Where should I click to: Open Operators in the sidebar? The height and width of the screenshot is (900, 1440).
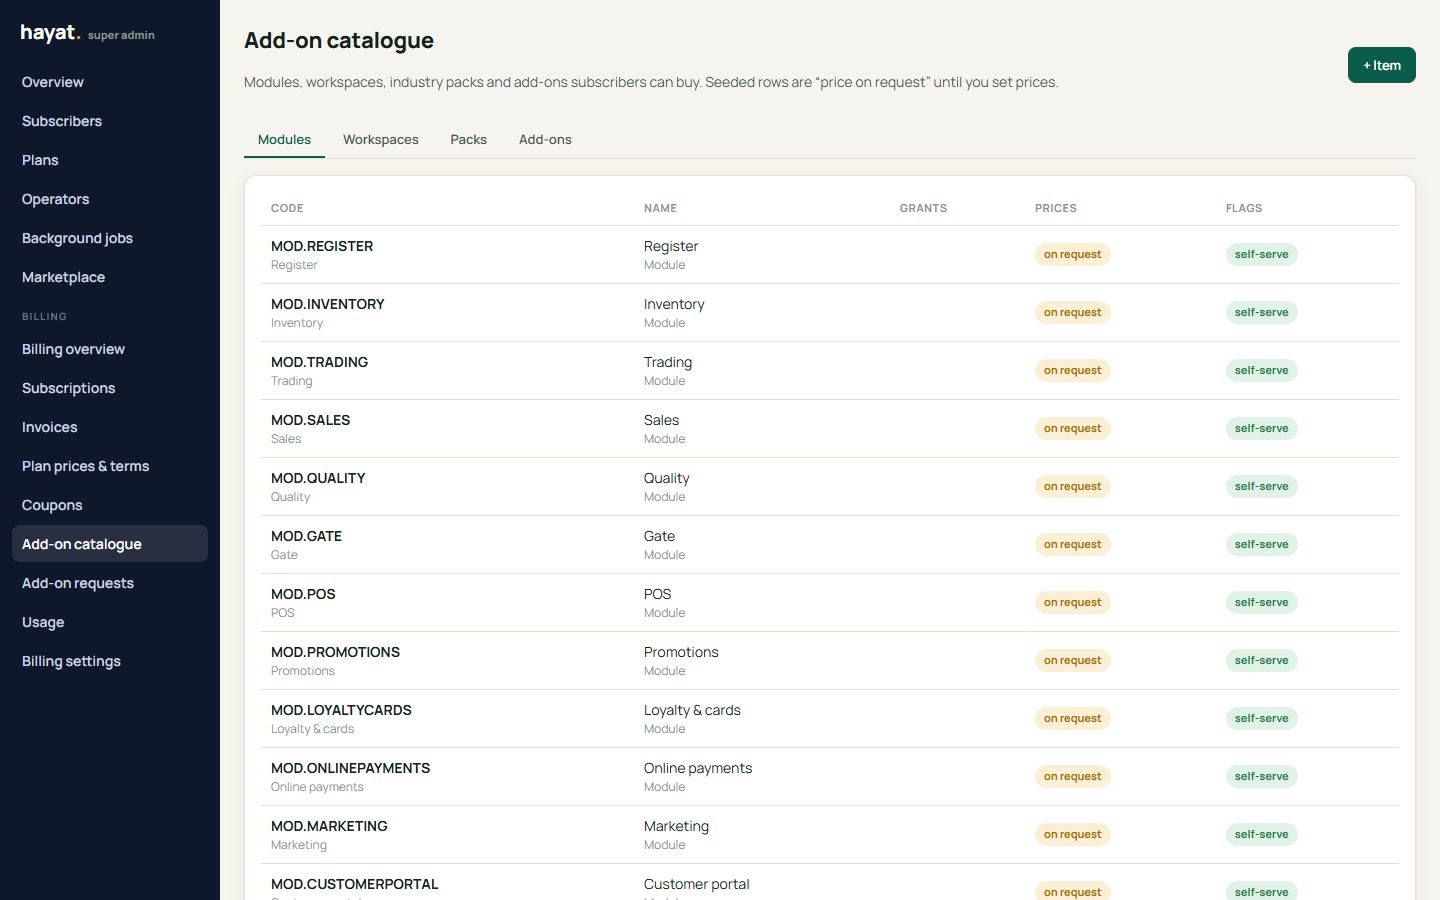[110, 199]
